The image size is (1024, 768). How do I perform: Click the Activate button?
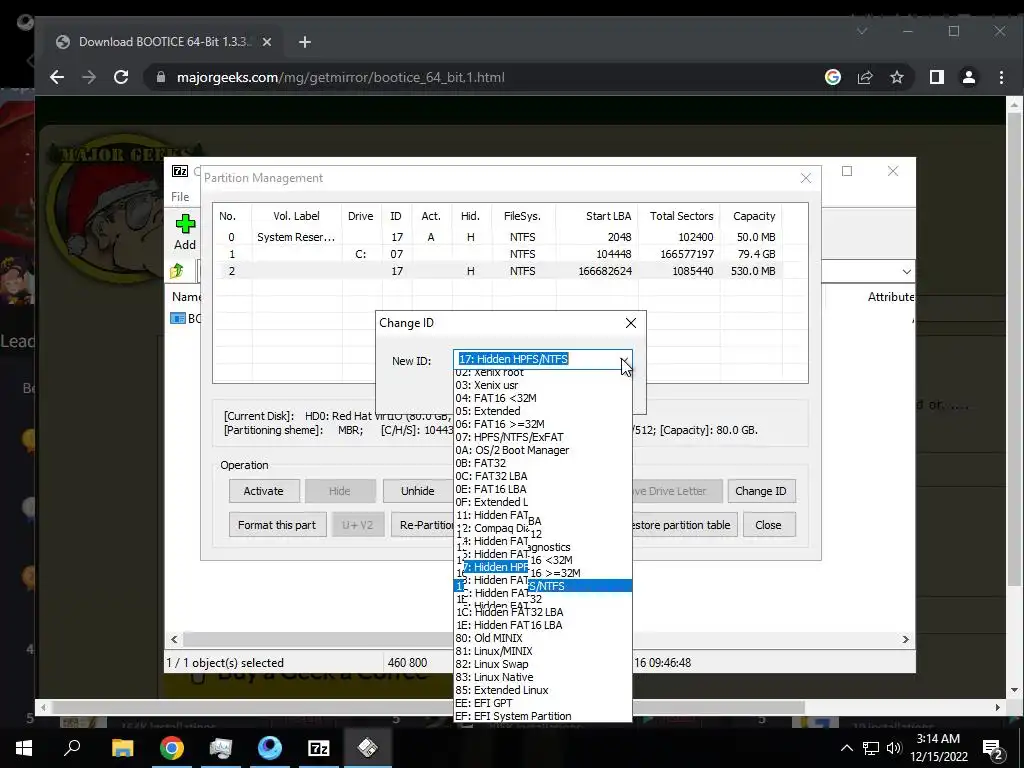click(264, 491)
